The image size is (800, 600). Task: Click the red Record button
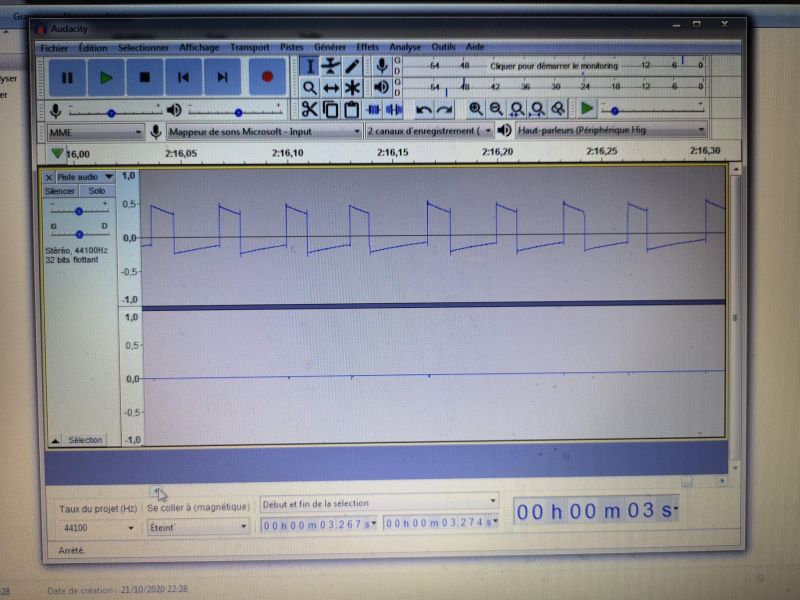(266, 76)
